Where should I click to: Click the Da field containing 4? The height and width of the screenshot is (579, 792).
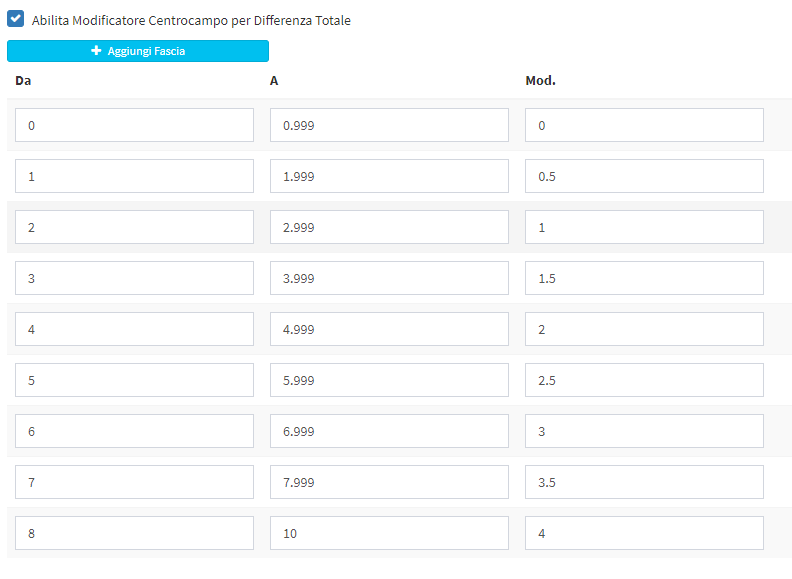135,329
